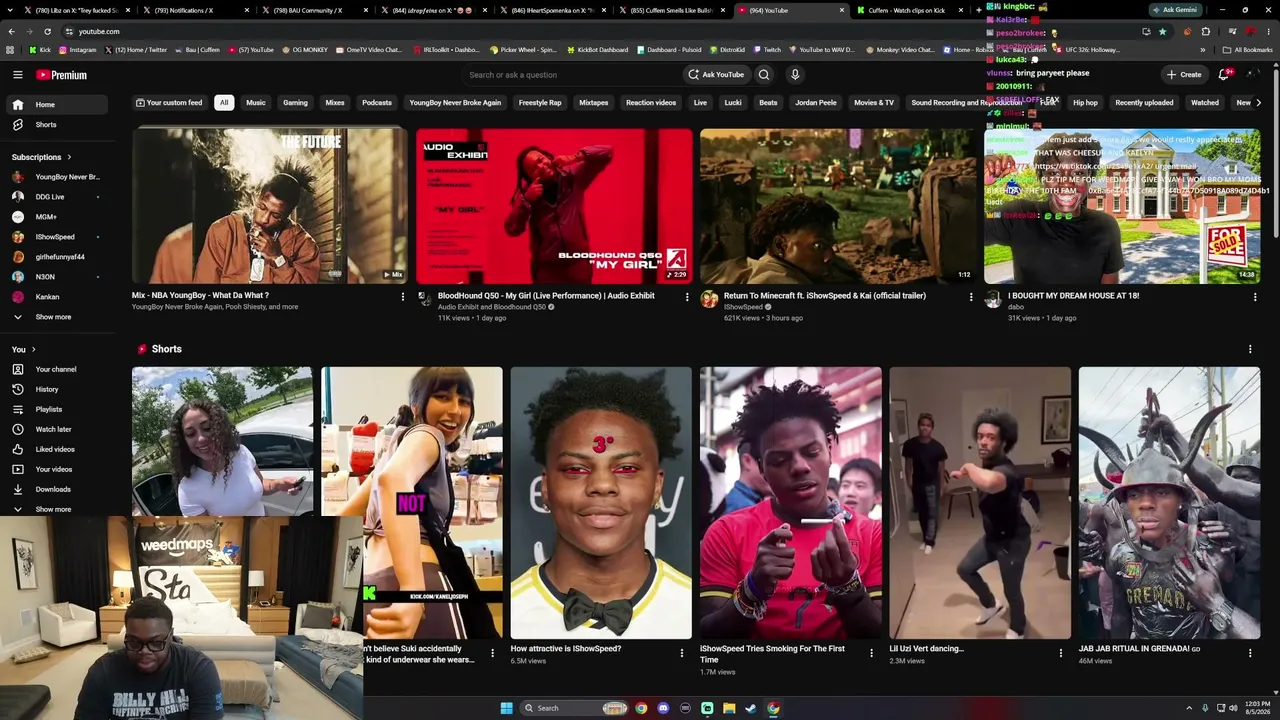Open Steam from the taskbar
The width and height of the screenshot is (1280, 720).
[751, 708]
